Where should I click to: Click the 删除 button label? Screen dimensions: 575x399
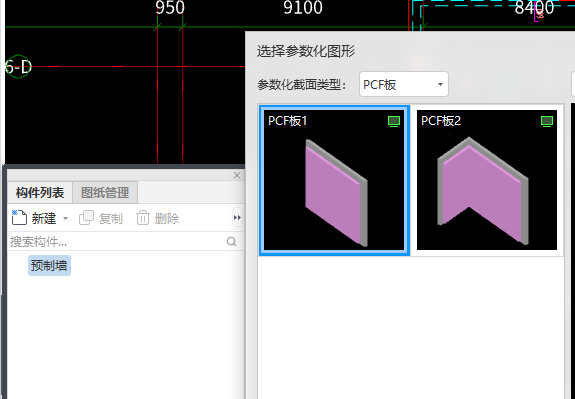point(166,219)
